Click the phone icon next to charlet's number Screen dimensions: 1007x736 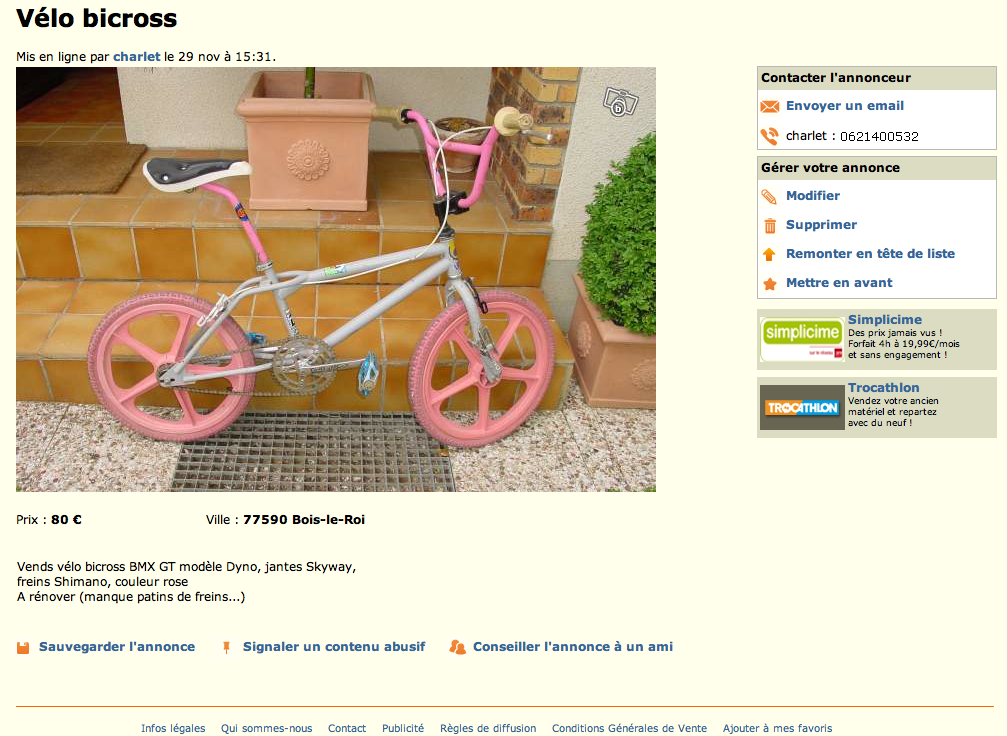[769, 136]
